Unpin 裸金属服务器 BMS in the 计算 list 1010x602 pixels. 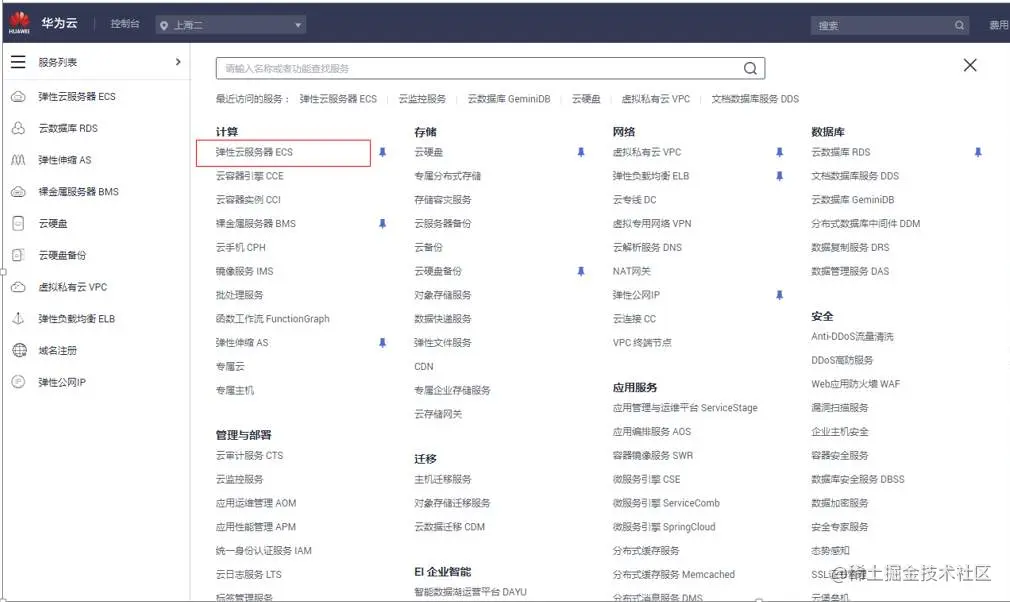[382, 223]
